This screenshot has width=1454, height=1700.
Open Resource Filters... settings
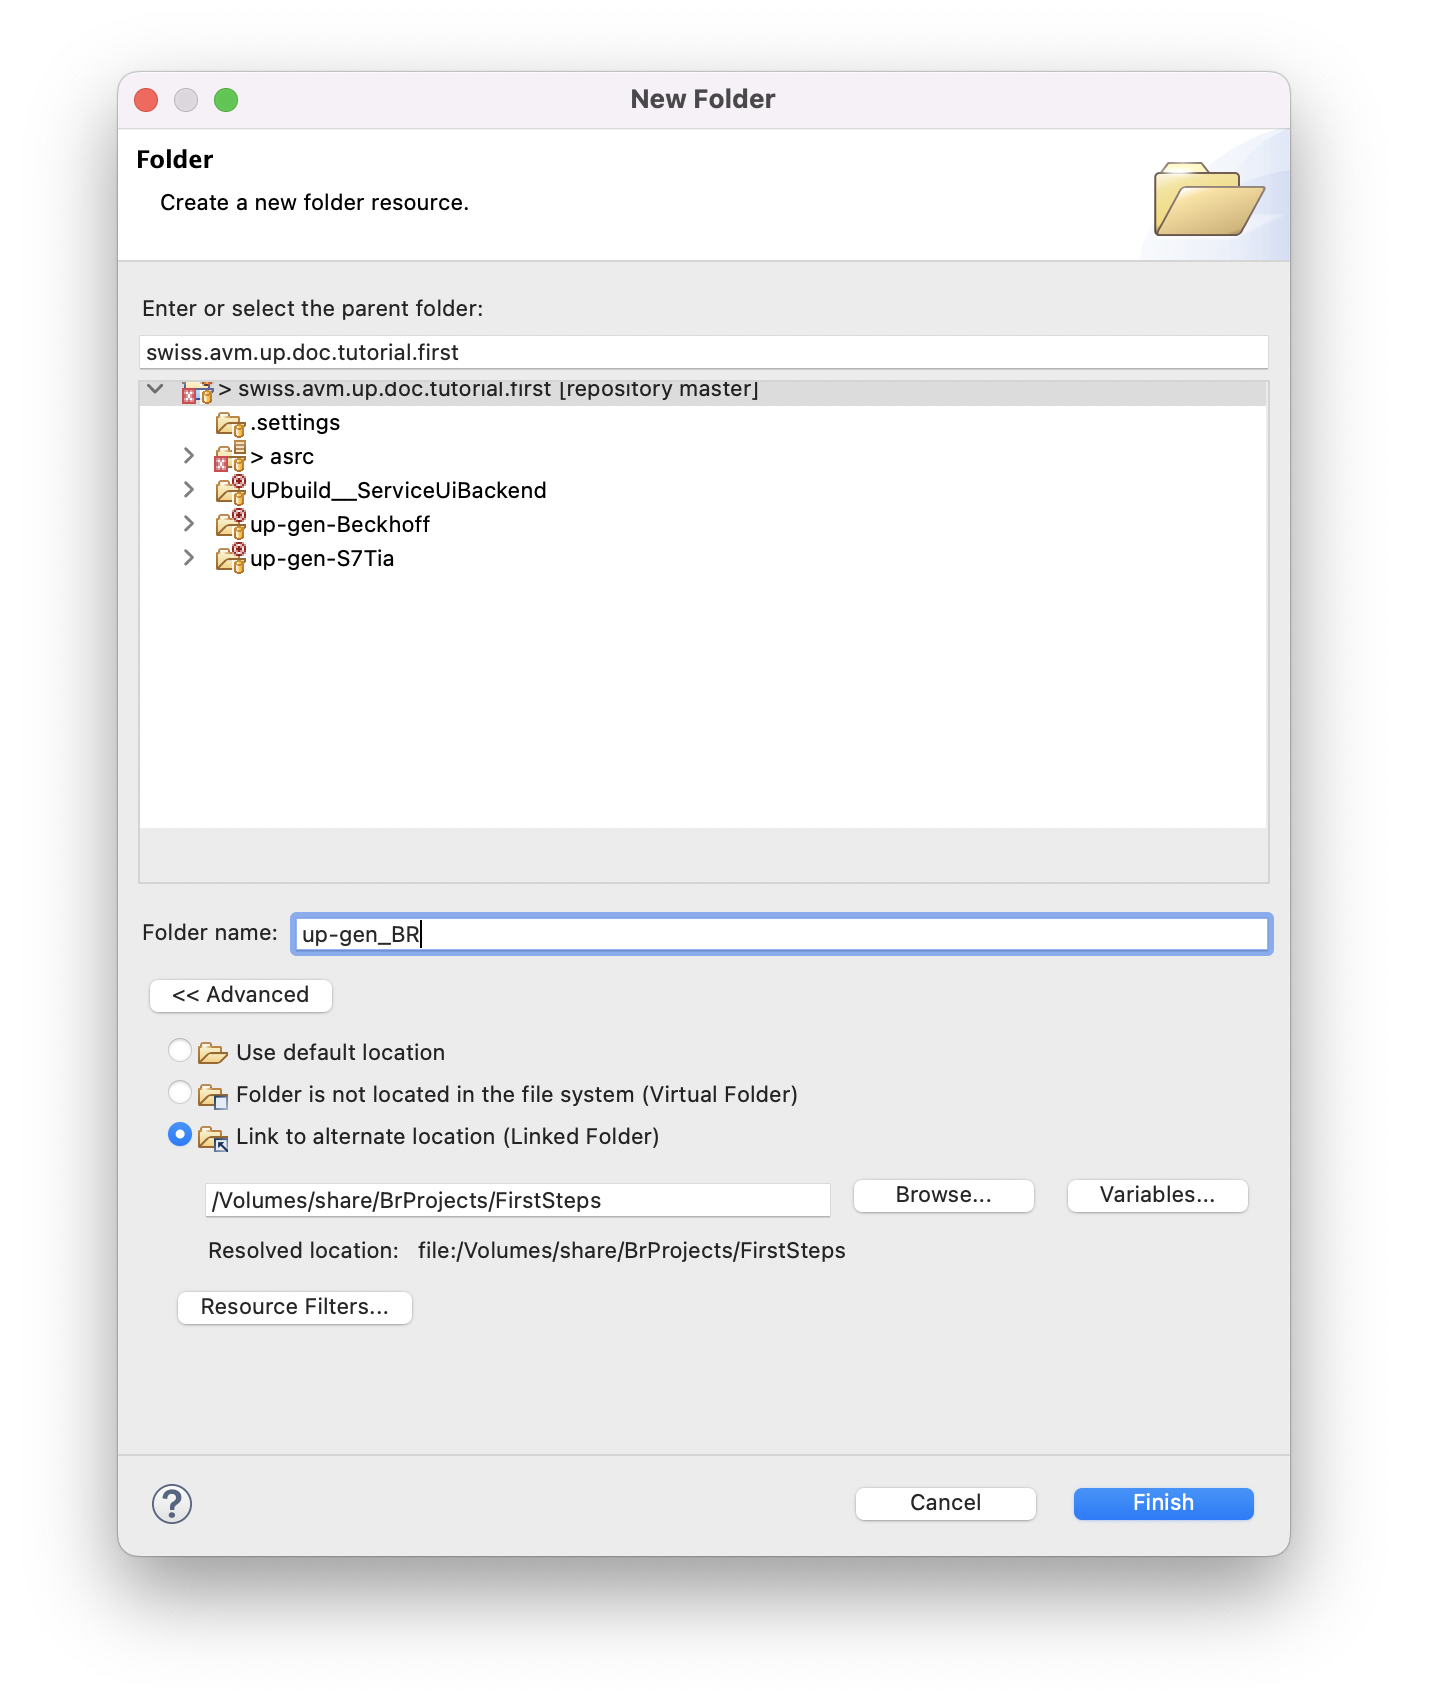[x=295, y=1307]
